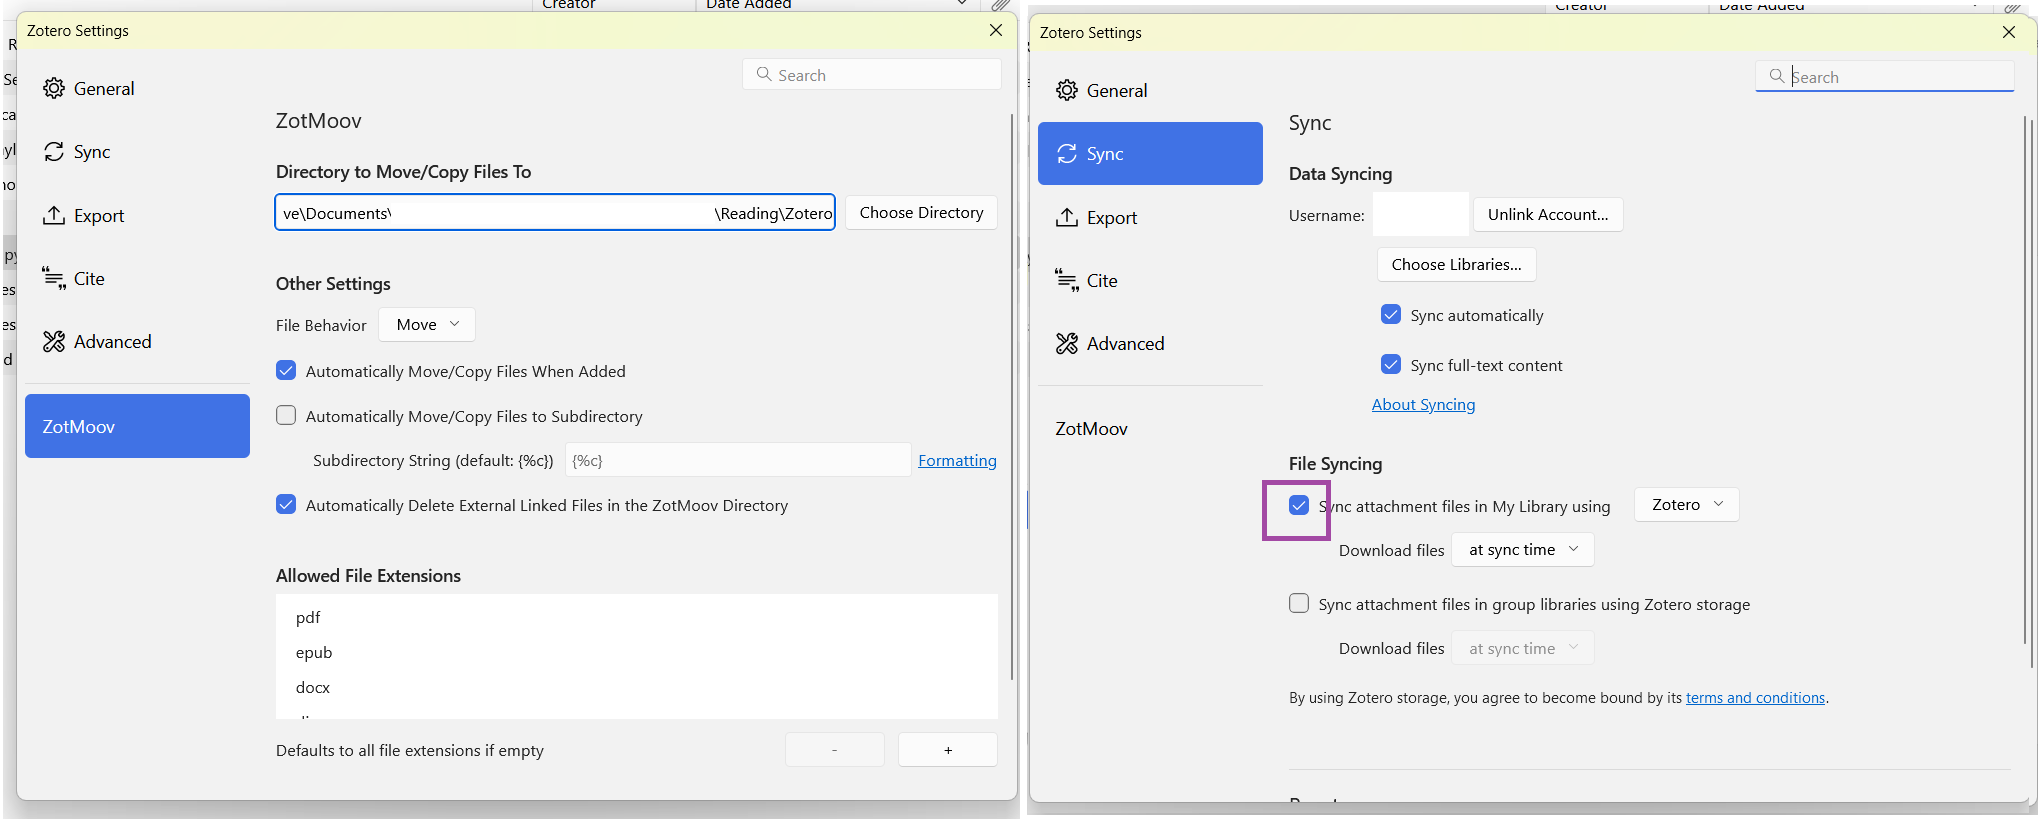Click search magnifier icon in left settings window
This screenshot has height=819, width=2038.
click(764, 75)
